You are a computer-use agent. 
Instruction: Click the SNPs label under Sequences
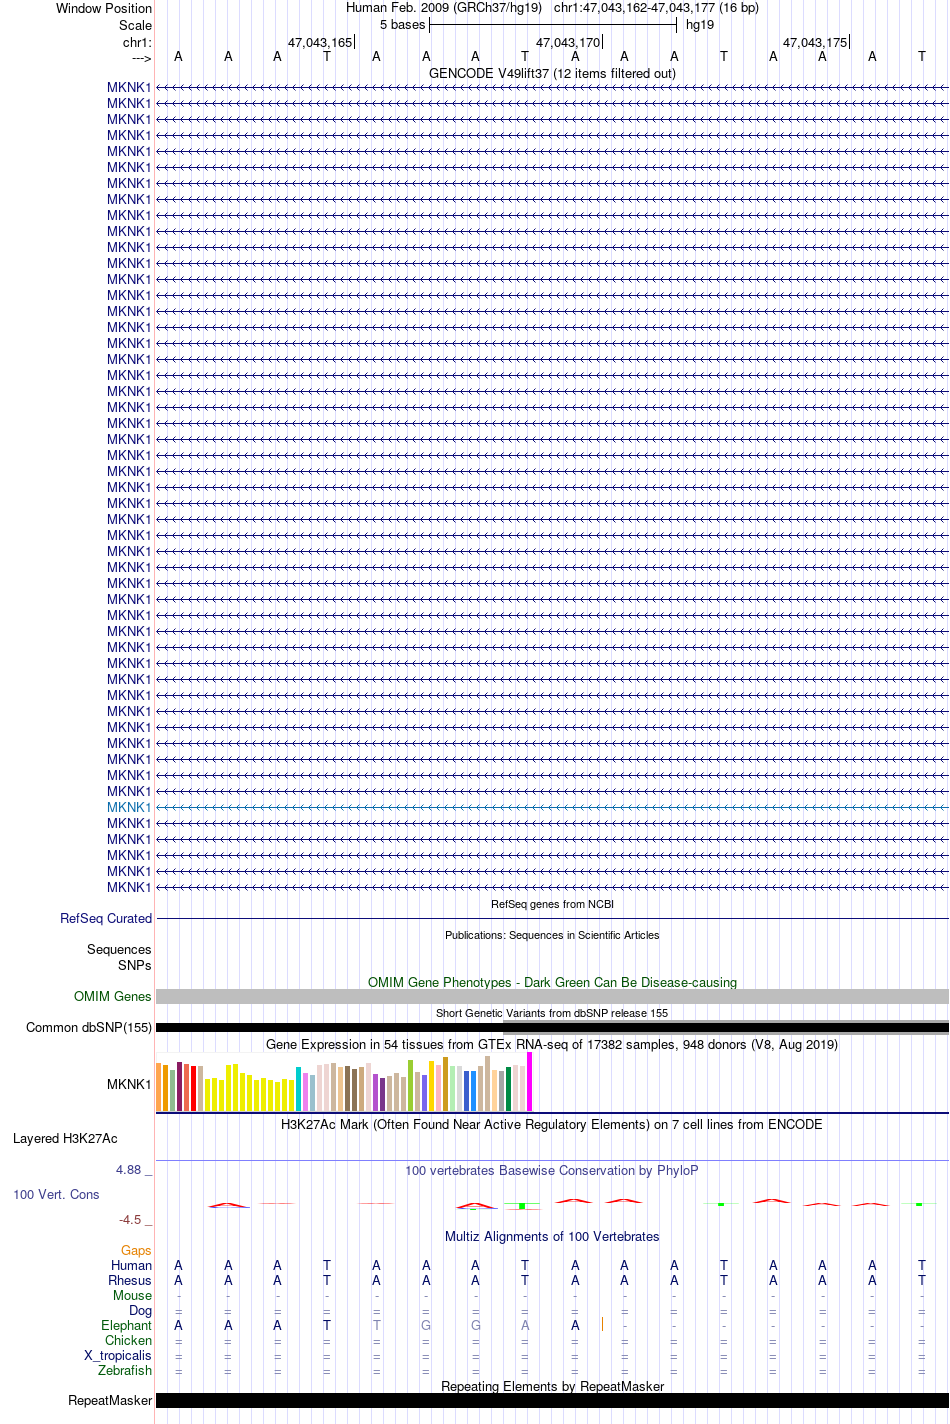[x=135, y=965]
